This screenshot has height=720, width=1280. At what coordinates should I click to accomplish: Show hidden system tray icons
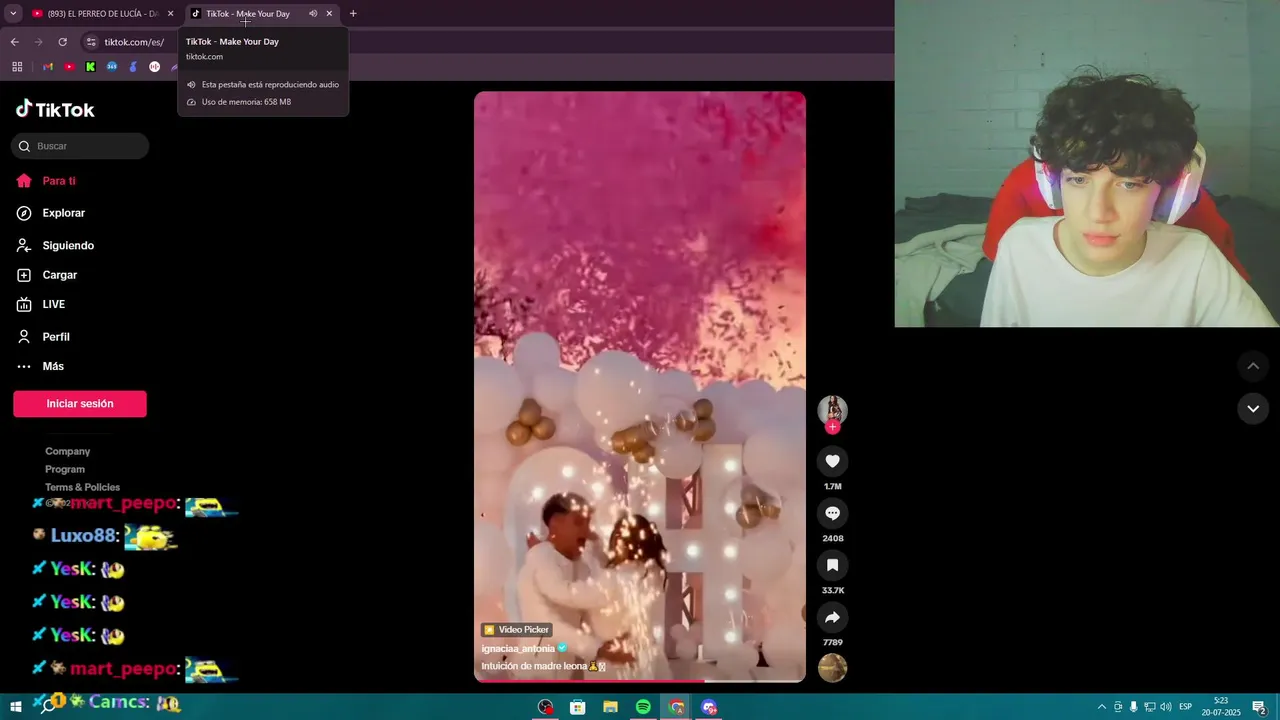click(x=1102, y=707)
